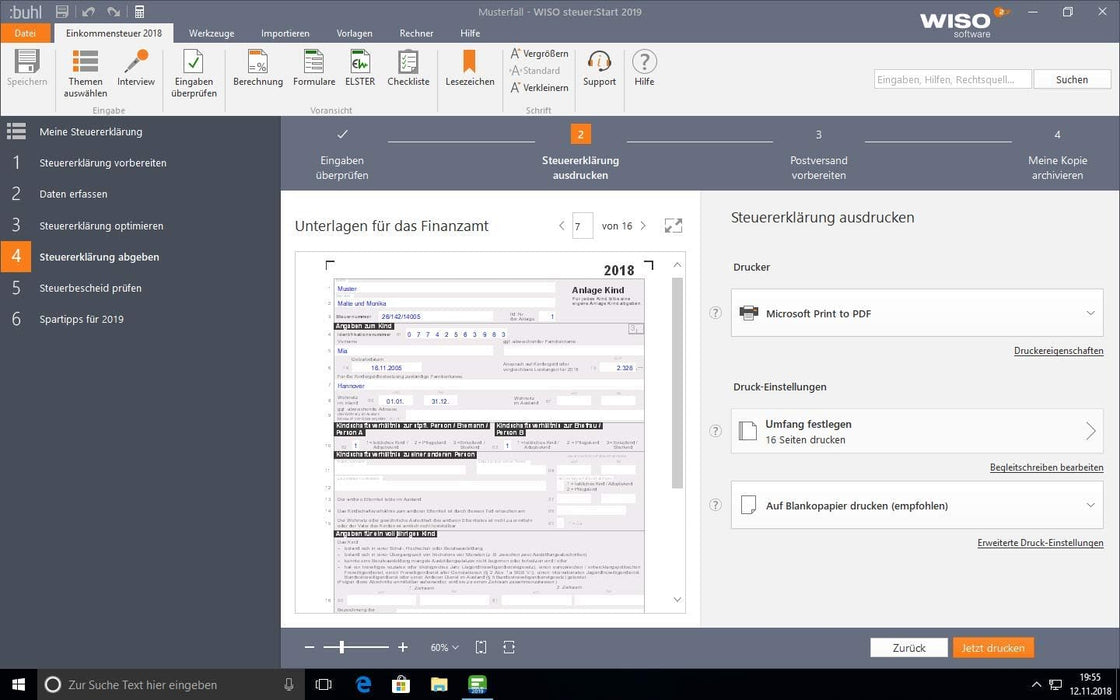The width and height of the screenshot is (1120, 700).
Task: Open the Microsoft Print to PDF dropdown
Action: [1090, 313]
